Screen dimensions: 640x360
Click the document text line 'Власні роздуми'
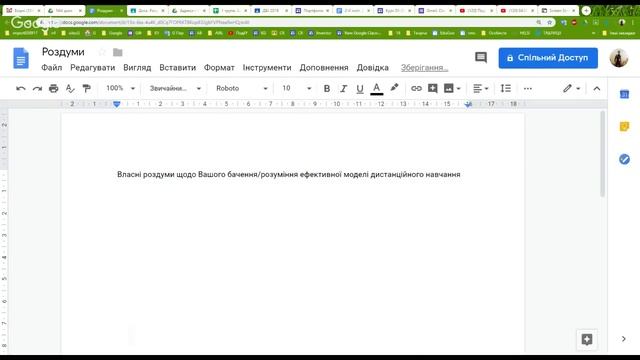click(289, 174)
